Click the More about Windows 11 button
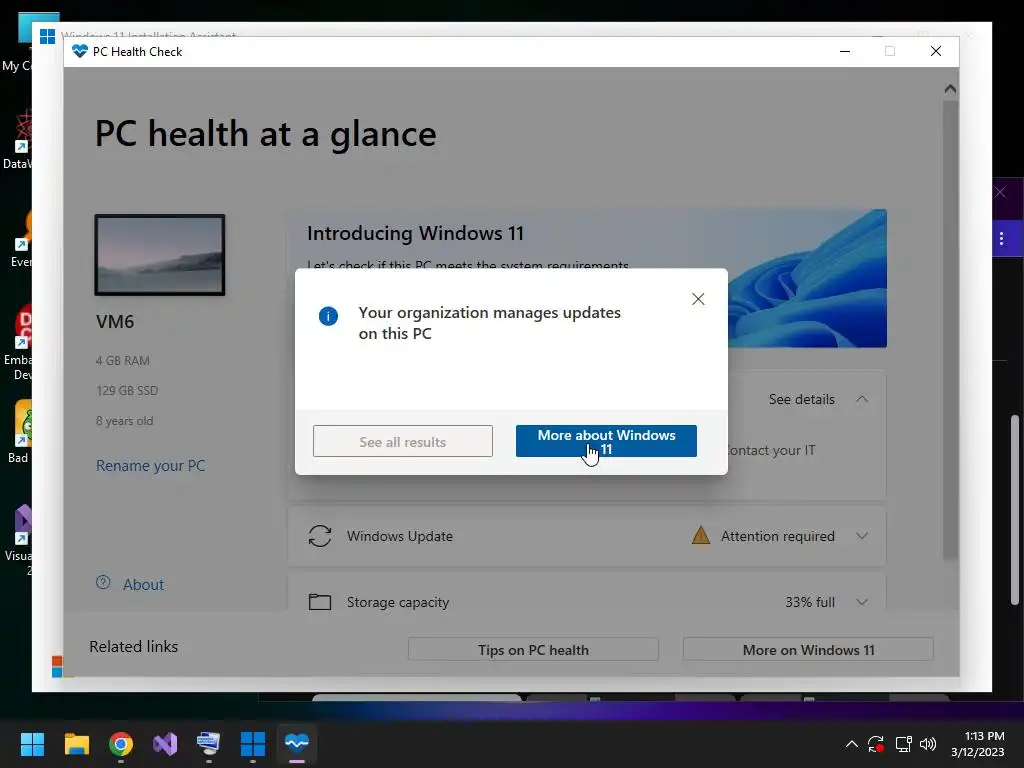Viewport: 1024px width, 768px height. [606, 441]
